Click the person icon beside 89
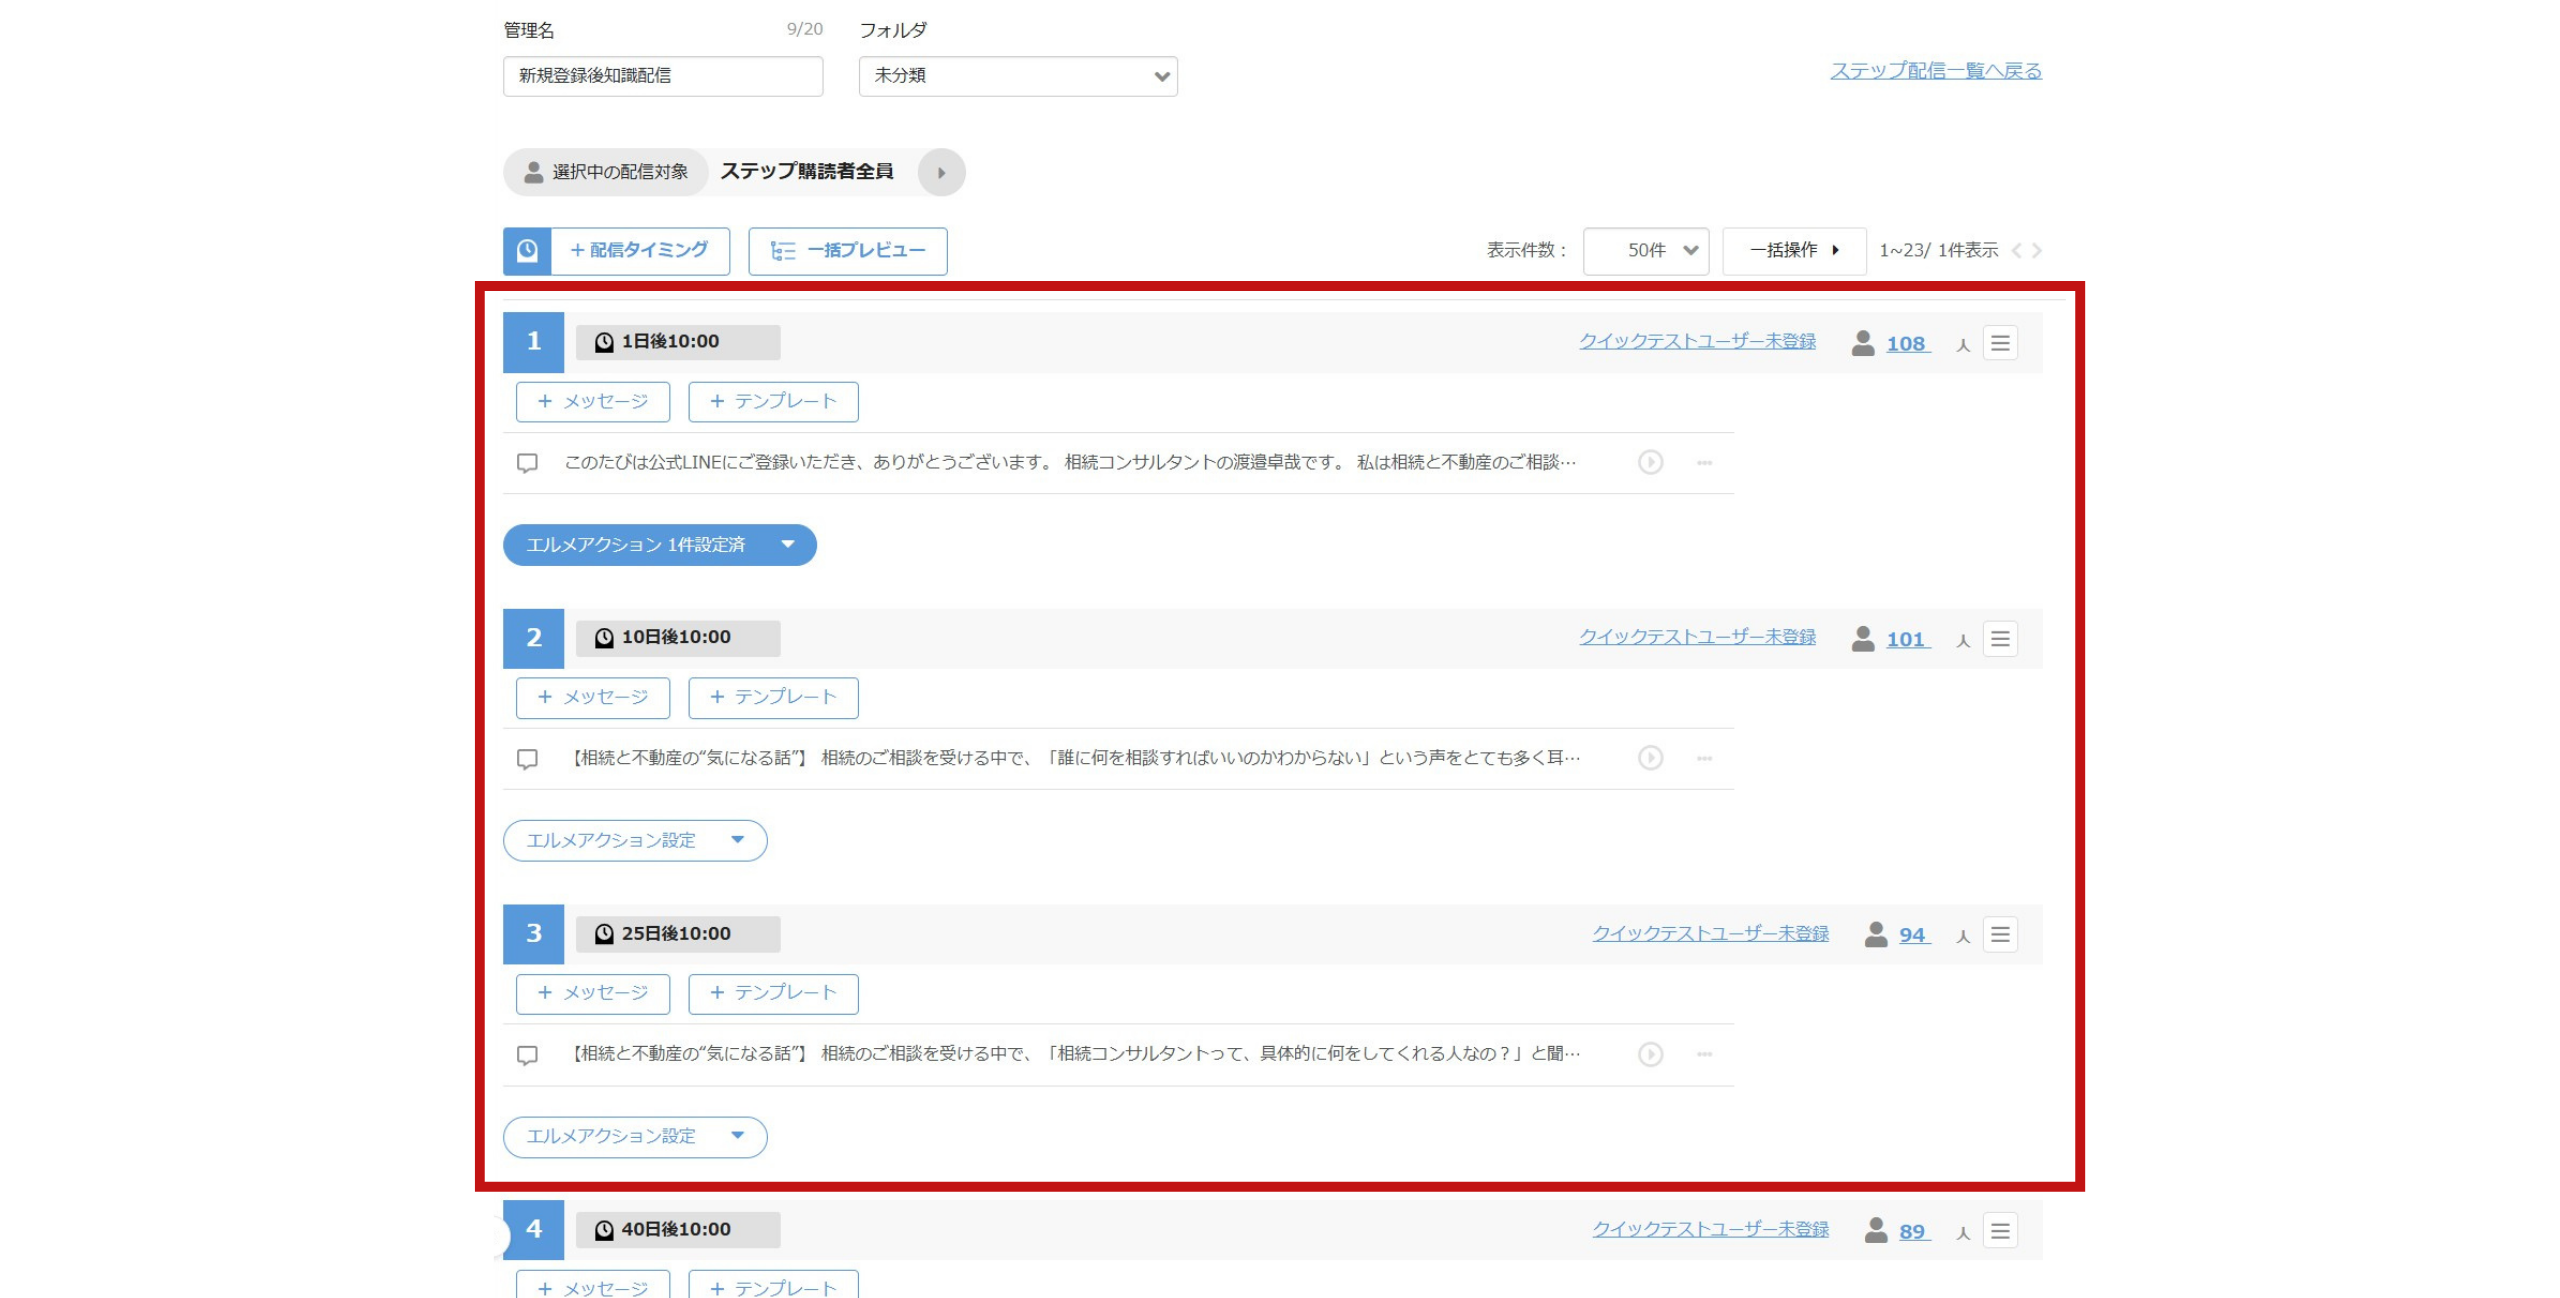The width and height of the screenshot is (2560, 1298). [x=1876, y=1231]
